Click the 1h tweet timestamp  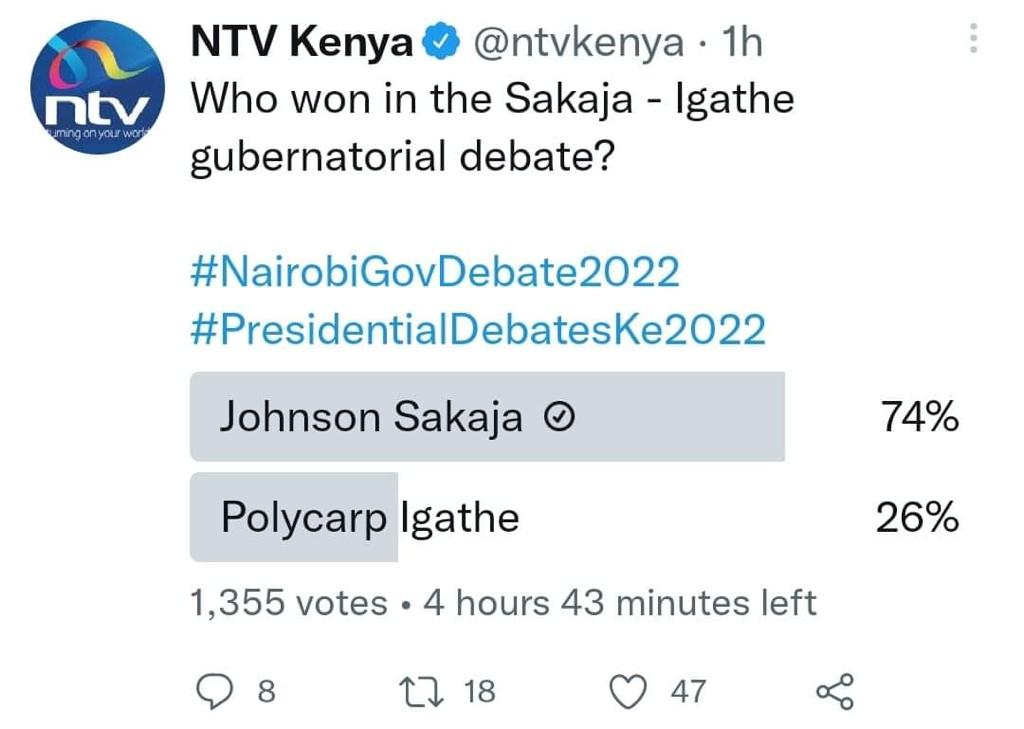740,42
